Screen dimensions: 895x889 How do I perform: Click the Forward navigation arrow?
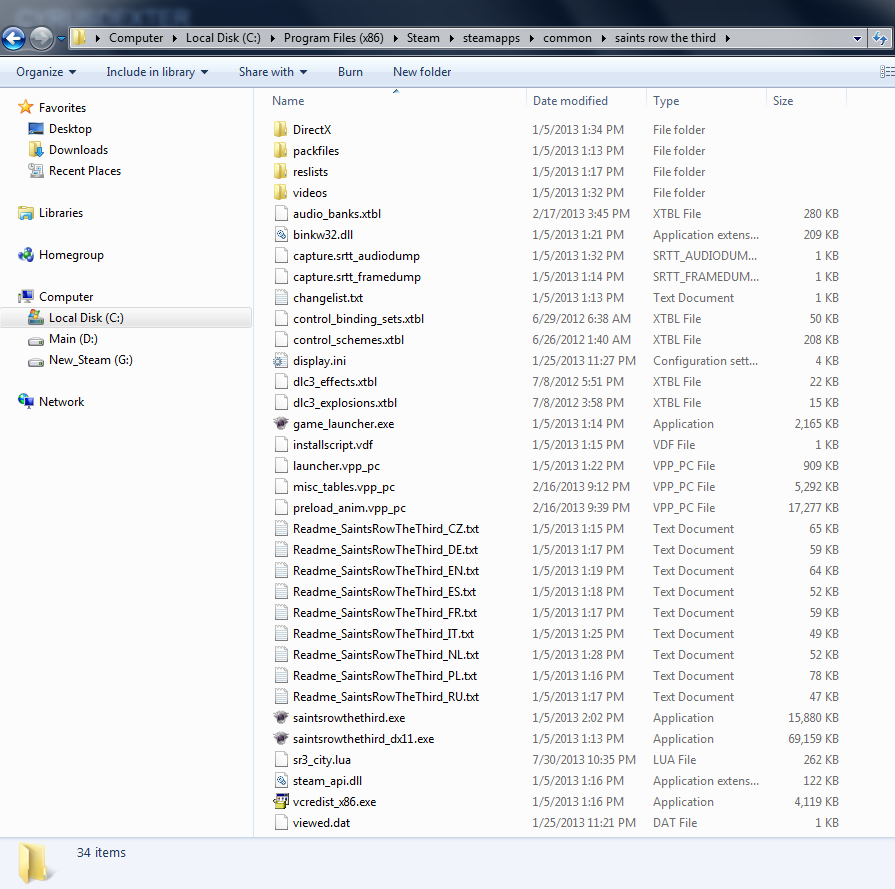[x=41, y=38]
